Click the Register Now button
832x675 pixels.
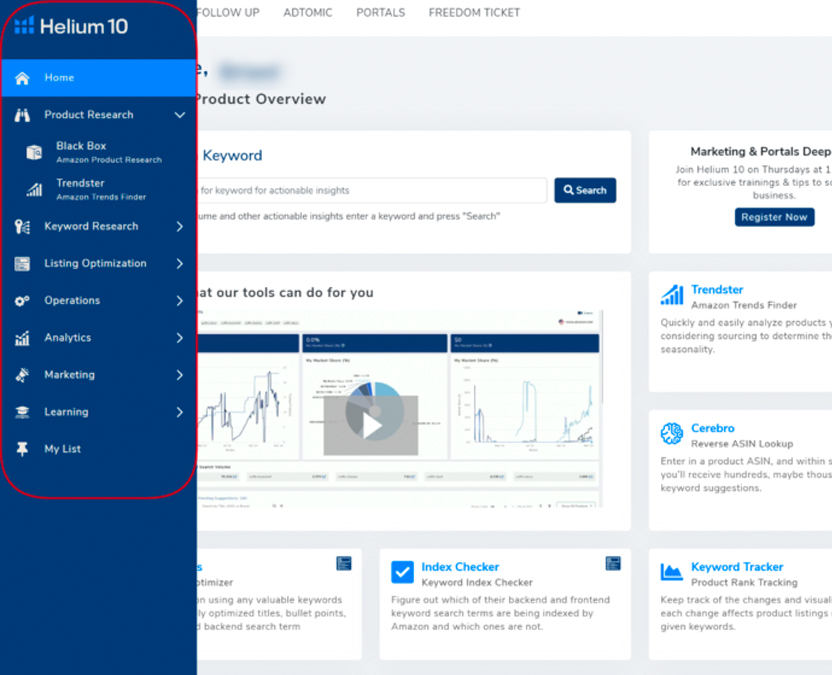click(x=774, y=217)
